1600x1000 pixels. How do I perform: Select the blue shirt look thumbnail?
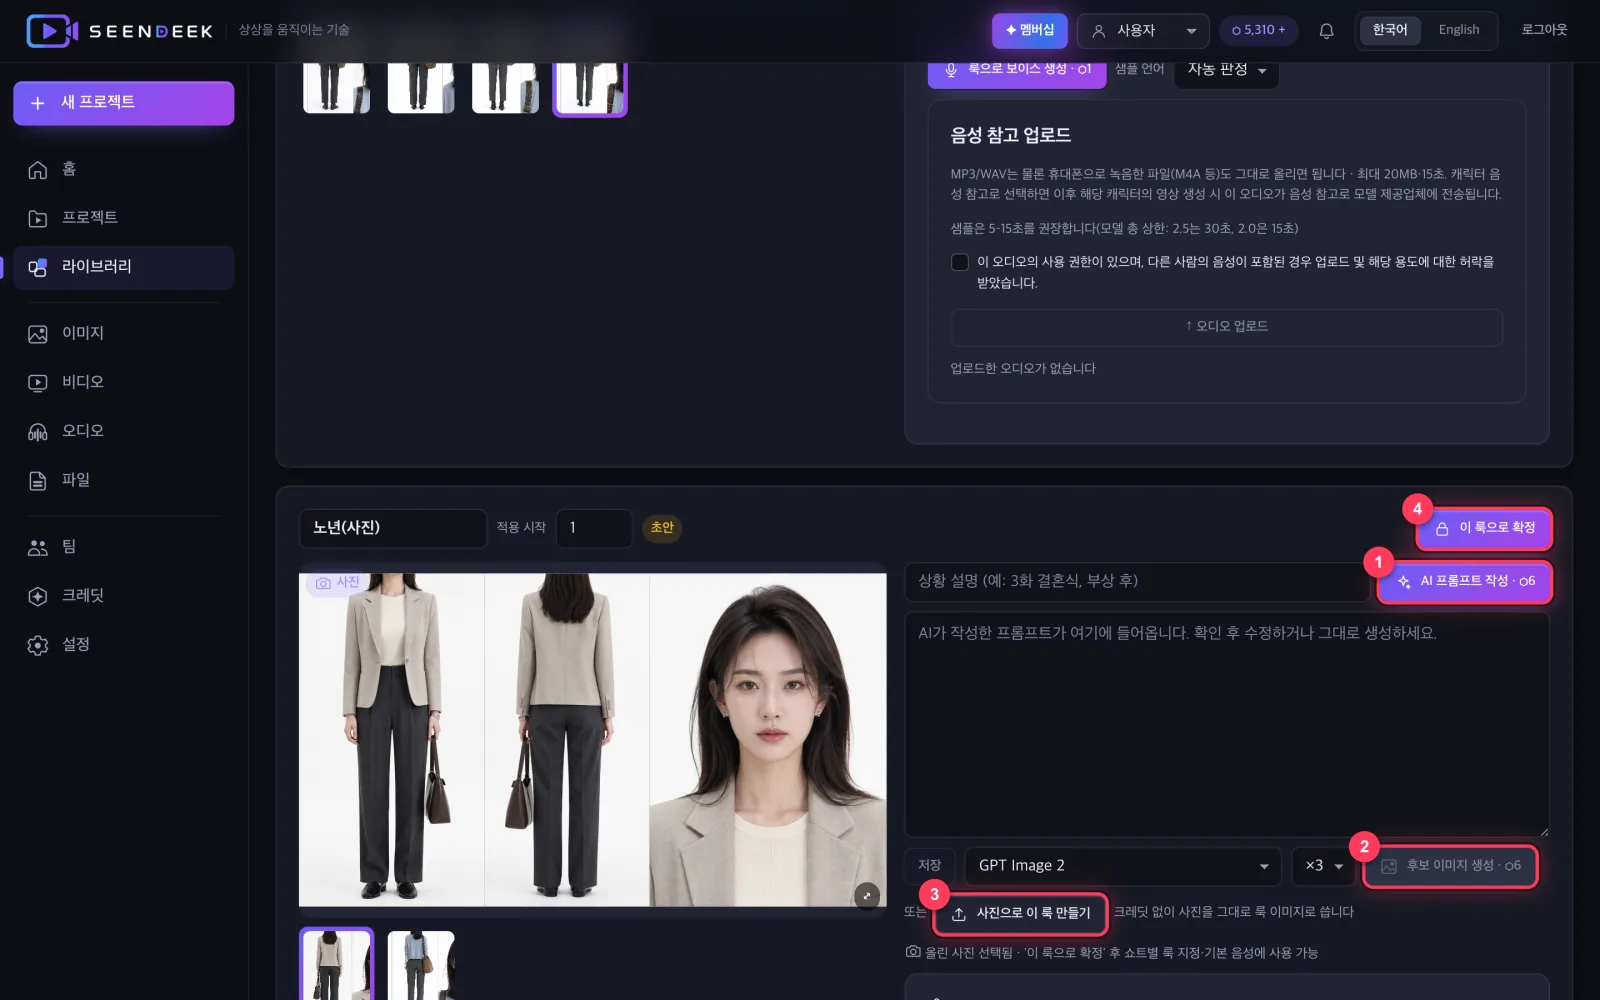421,966
